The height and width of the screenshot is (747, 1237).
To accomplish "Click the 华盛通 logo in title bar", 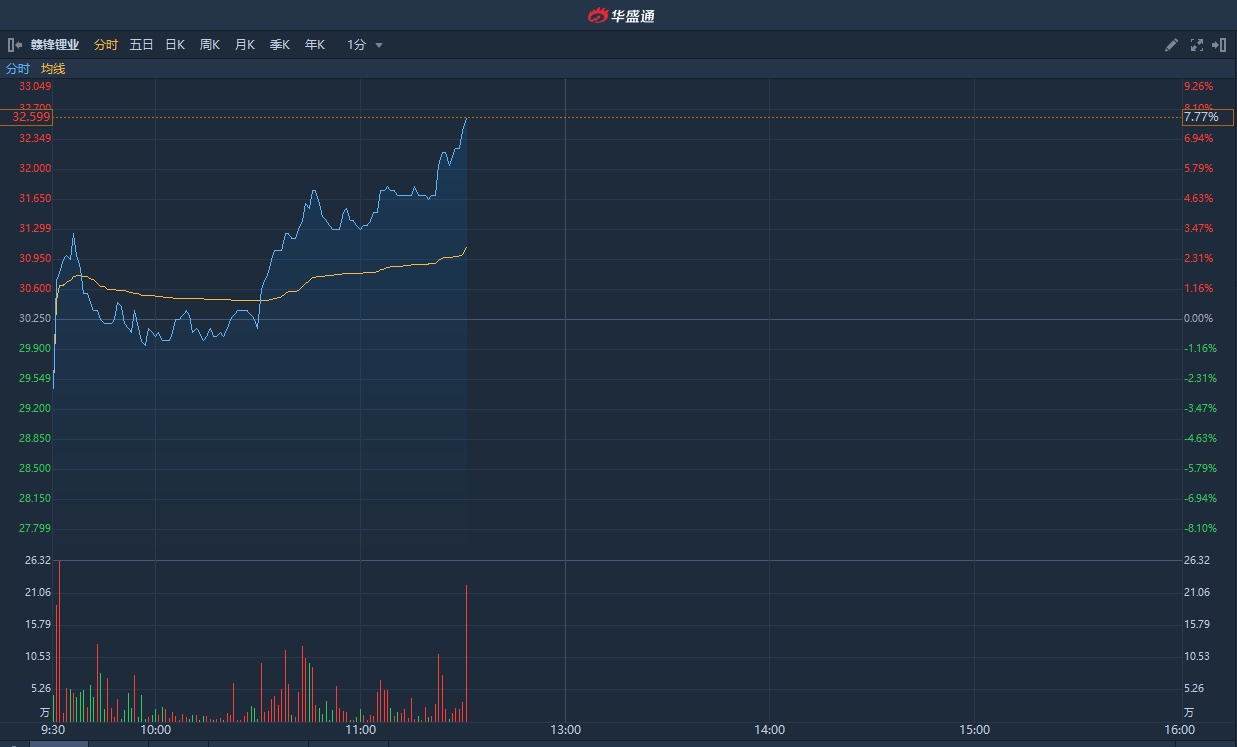I will [x=621, y=15].
